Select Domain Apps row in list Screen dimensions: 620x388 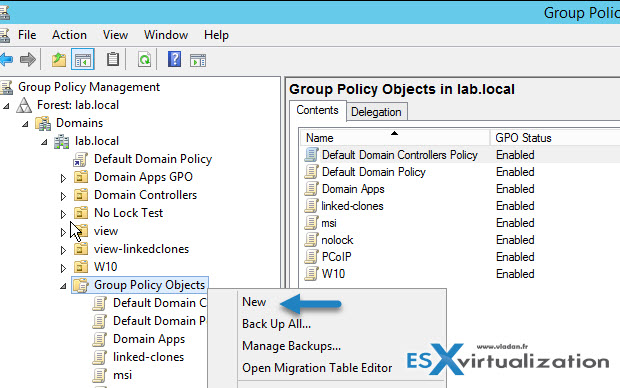tap(353, 189)
